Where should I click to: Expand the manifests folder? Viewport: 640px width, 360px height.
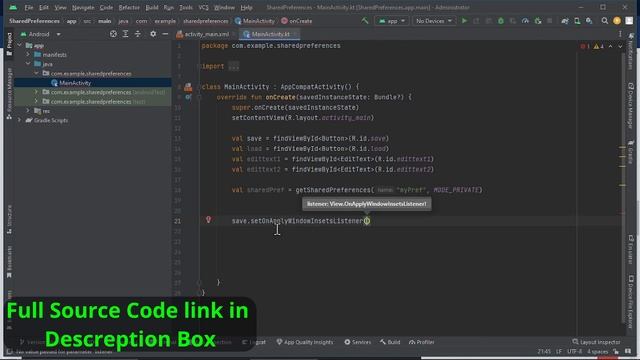click(28, 55)
